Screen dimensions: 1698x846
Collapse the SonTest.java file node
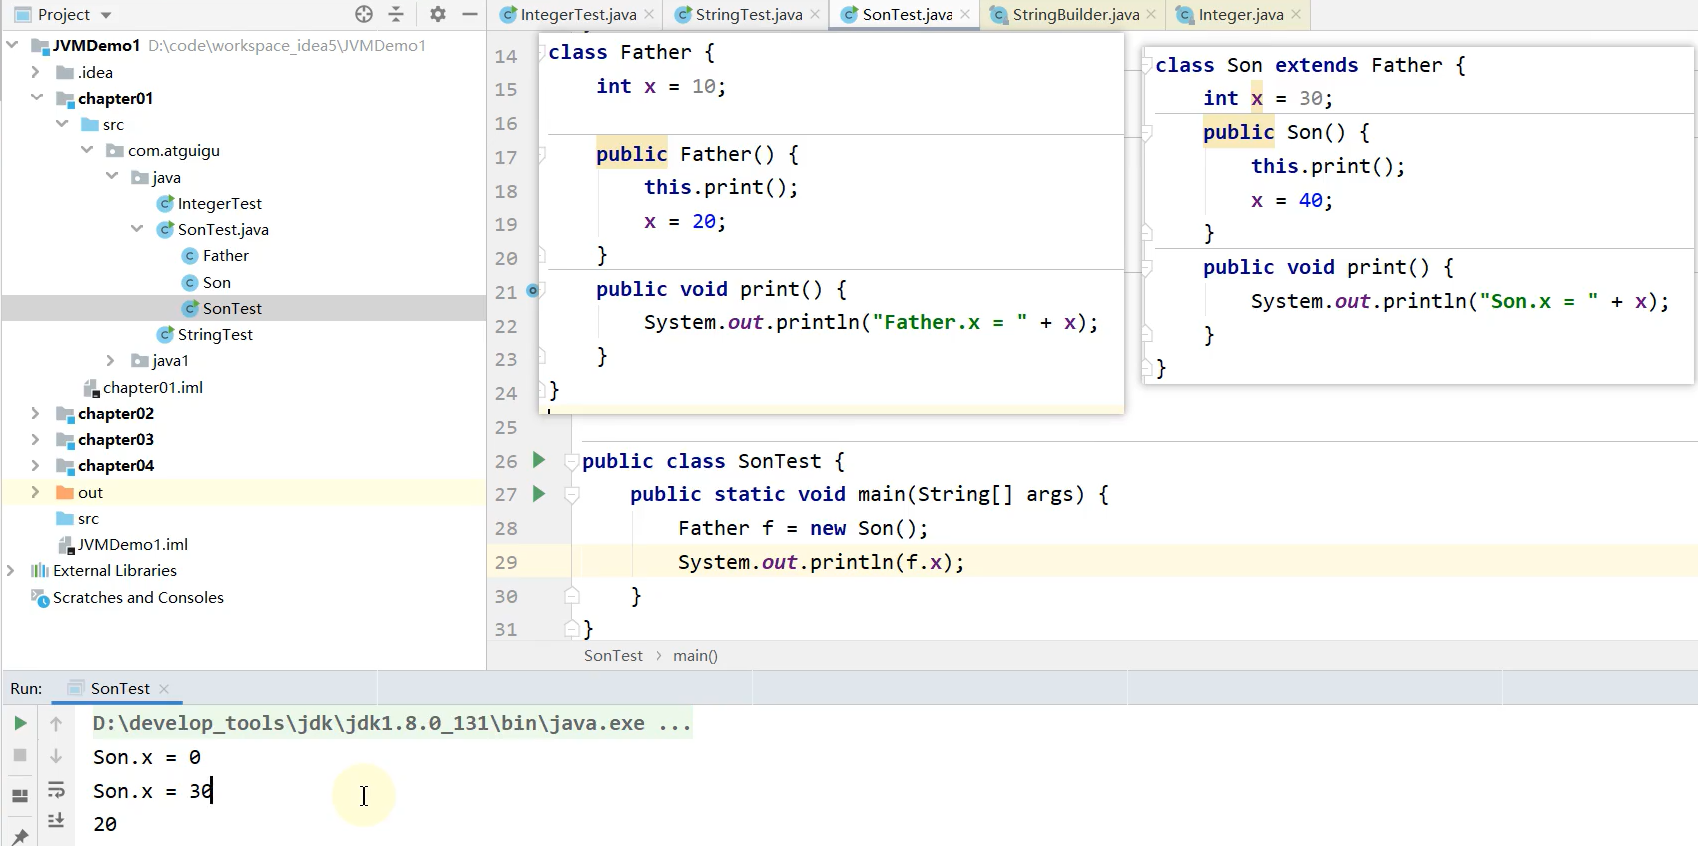pos(137,229)
